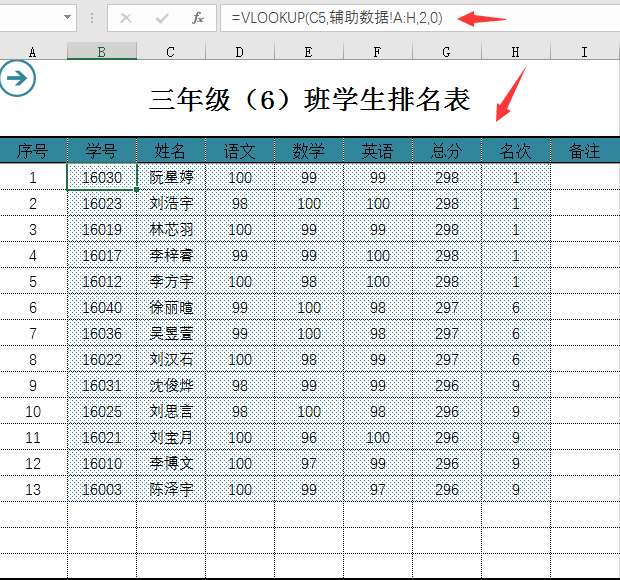
Task: Click the 备注 header cell
Action: coord(585,151)
